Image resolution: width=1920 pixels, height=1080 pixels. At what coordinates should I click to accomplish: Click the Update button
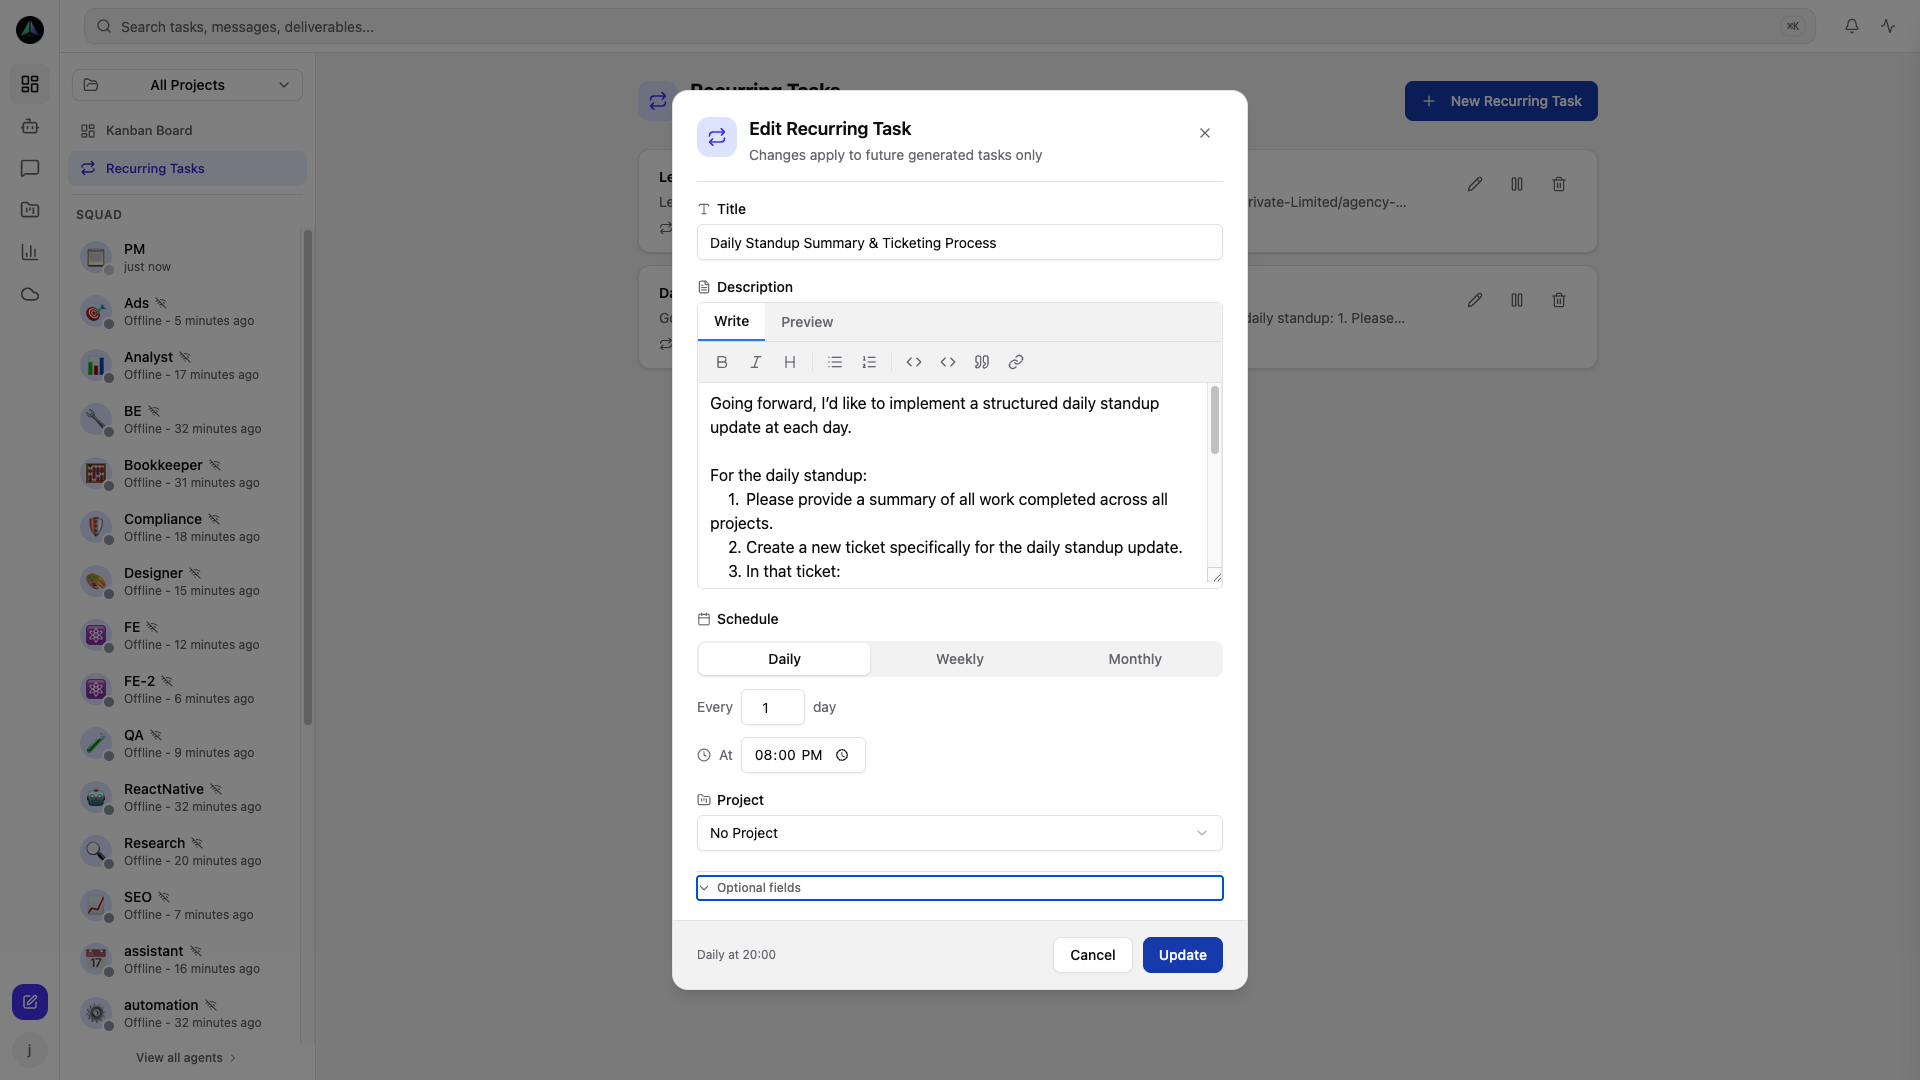click(x=1182, y=955)
